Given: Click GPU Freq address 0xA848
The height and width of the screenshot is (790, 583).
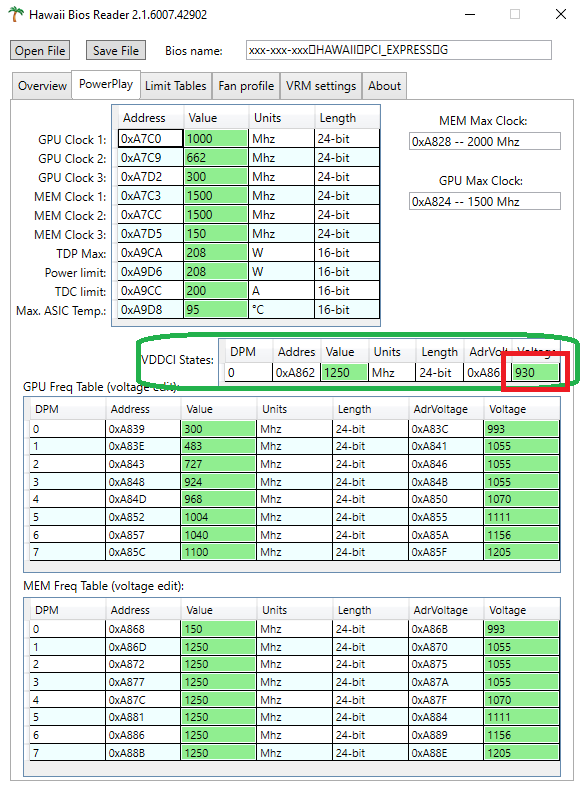Looking at the screenshot, I should point(143,482).
